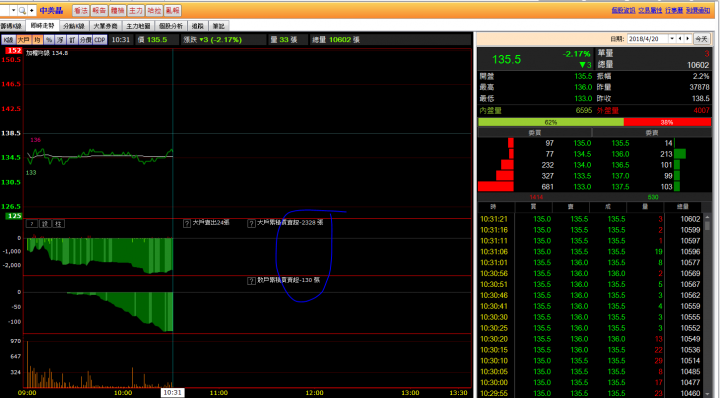720x398 pixels.
Task: Click help icon beside 大戶累積買賣超
Action: tap(251, 224)
